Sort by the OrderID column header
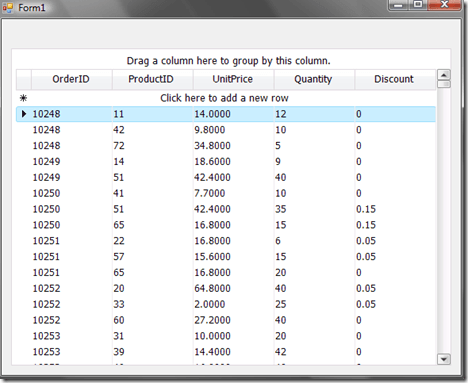This screenshot has height=383, width=468. pyautogui.click(x=72, y=79)
